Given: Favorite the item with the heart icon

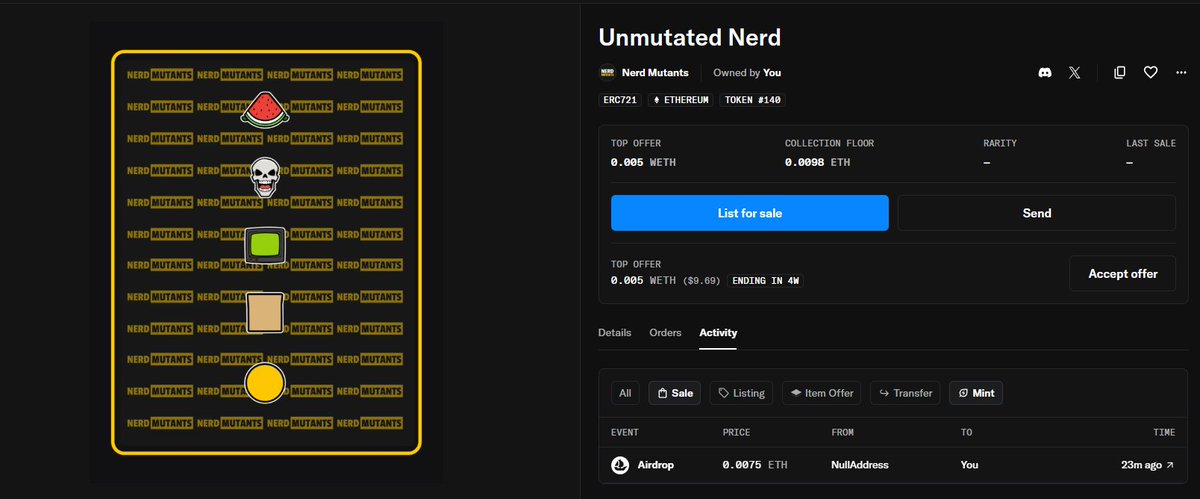Looking at the screenshot, I should [1151, 72].
